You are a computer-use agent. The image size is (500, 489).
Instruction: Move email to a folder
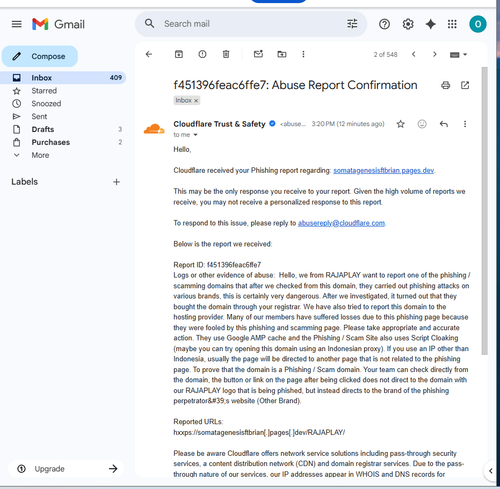282,54
